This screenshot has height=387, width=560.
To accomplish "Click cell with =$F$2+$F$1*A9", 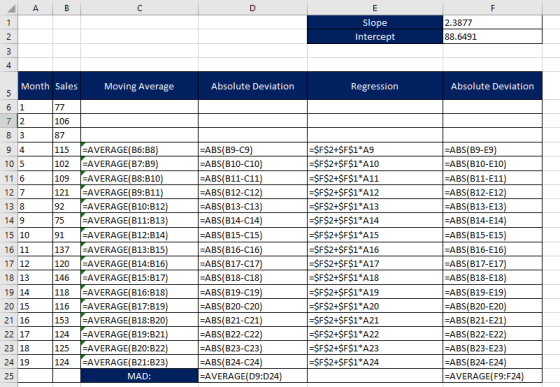I will pos(375,150).
